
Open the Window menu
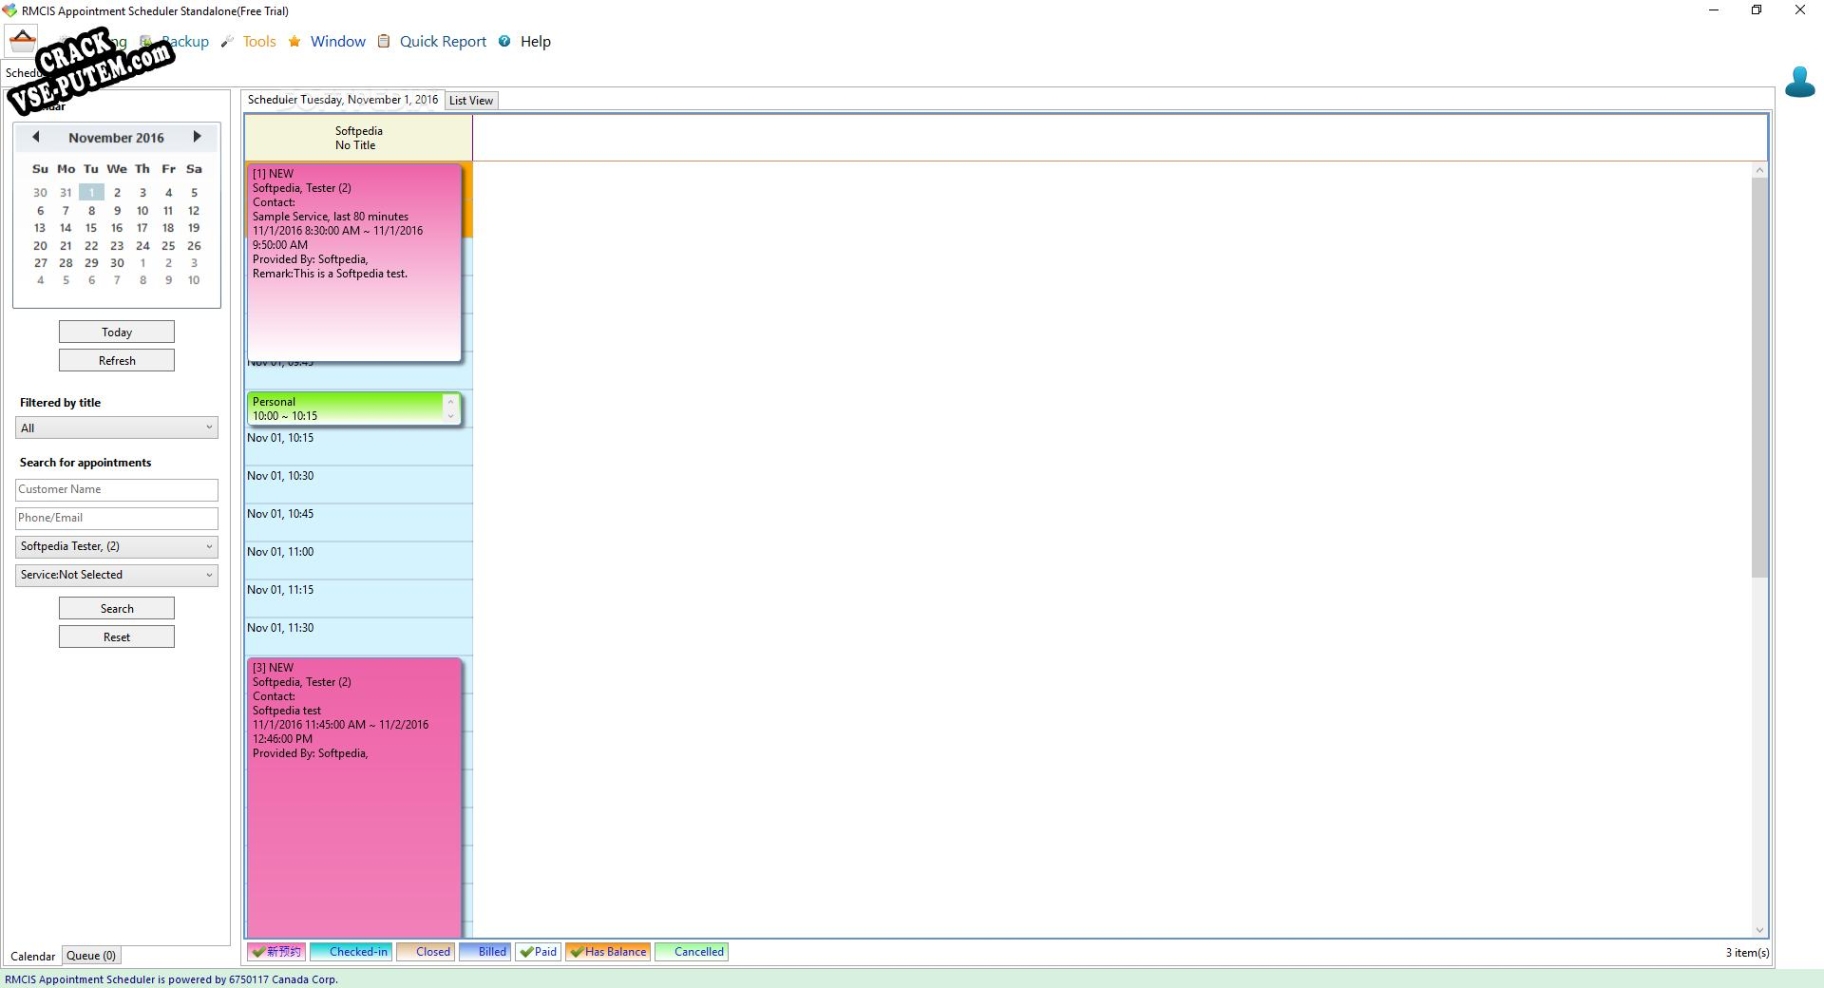click(x=338, y=42)
